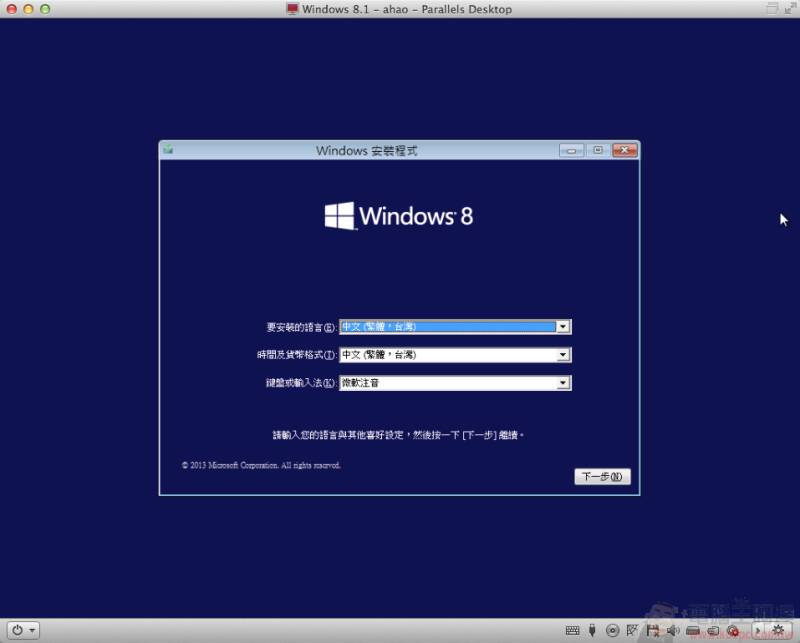Open the power button menu at bottom left
The height and width of the screenshot is (643, 800).
point(23,630)
